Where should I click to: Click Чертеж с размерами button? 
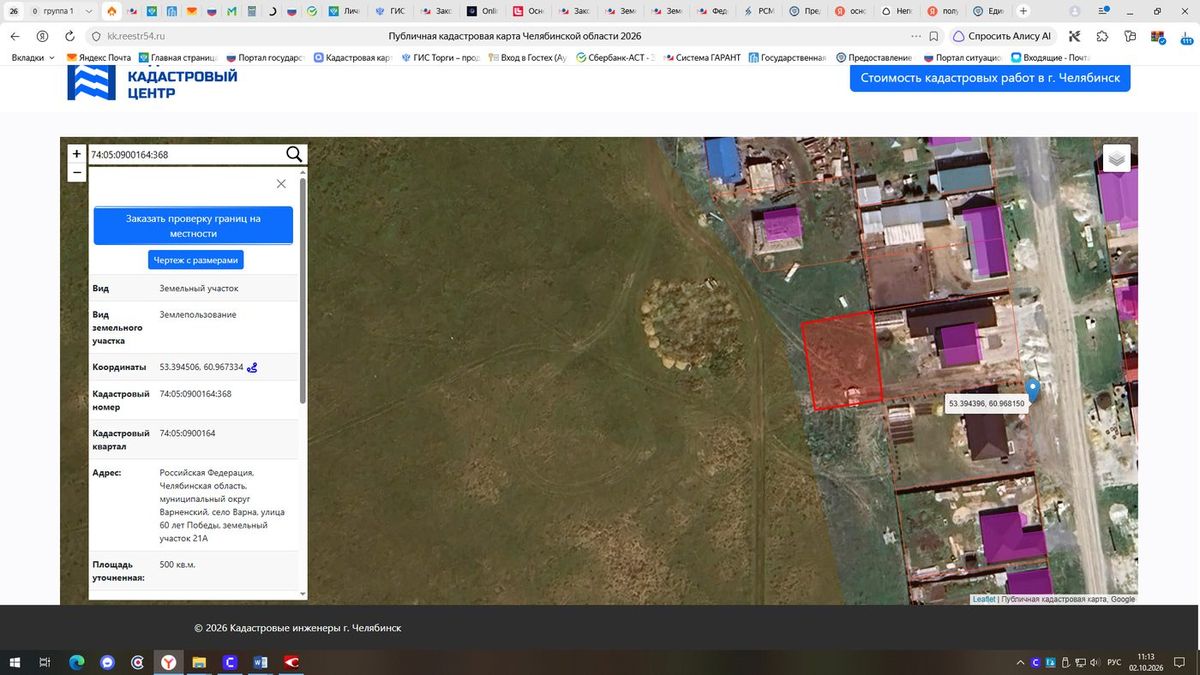196,260
